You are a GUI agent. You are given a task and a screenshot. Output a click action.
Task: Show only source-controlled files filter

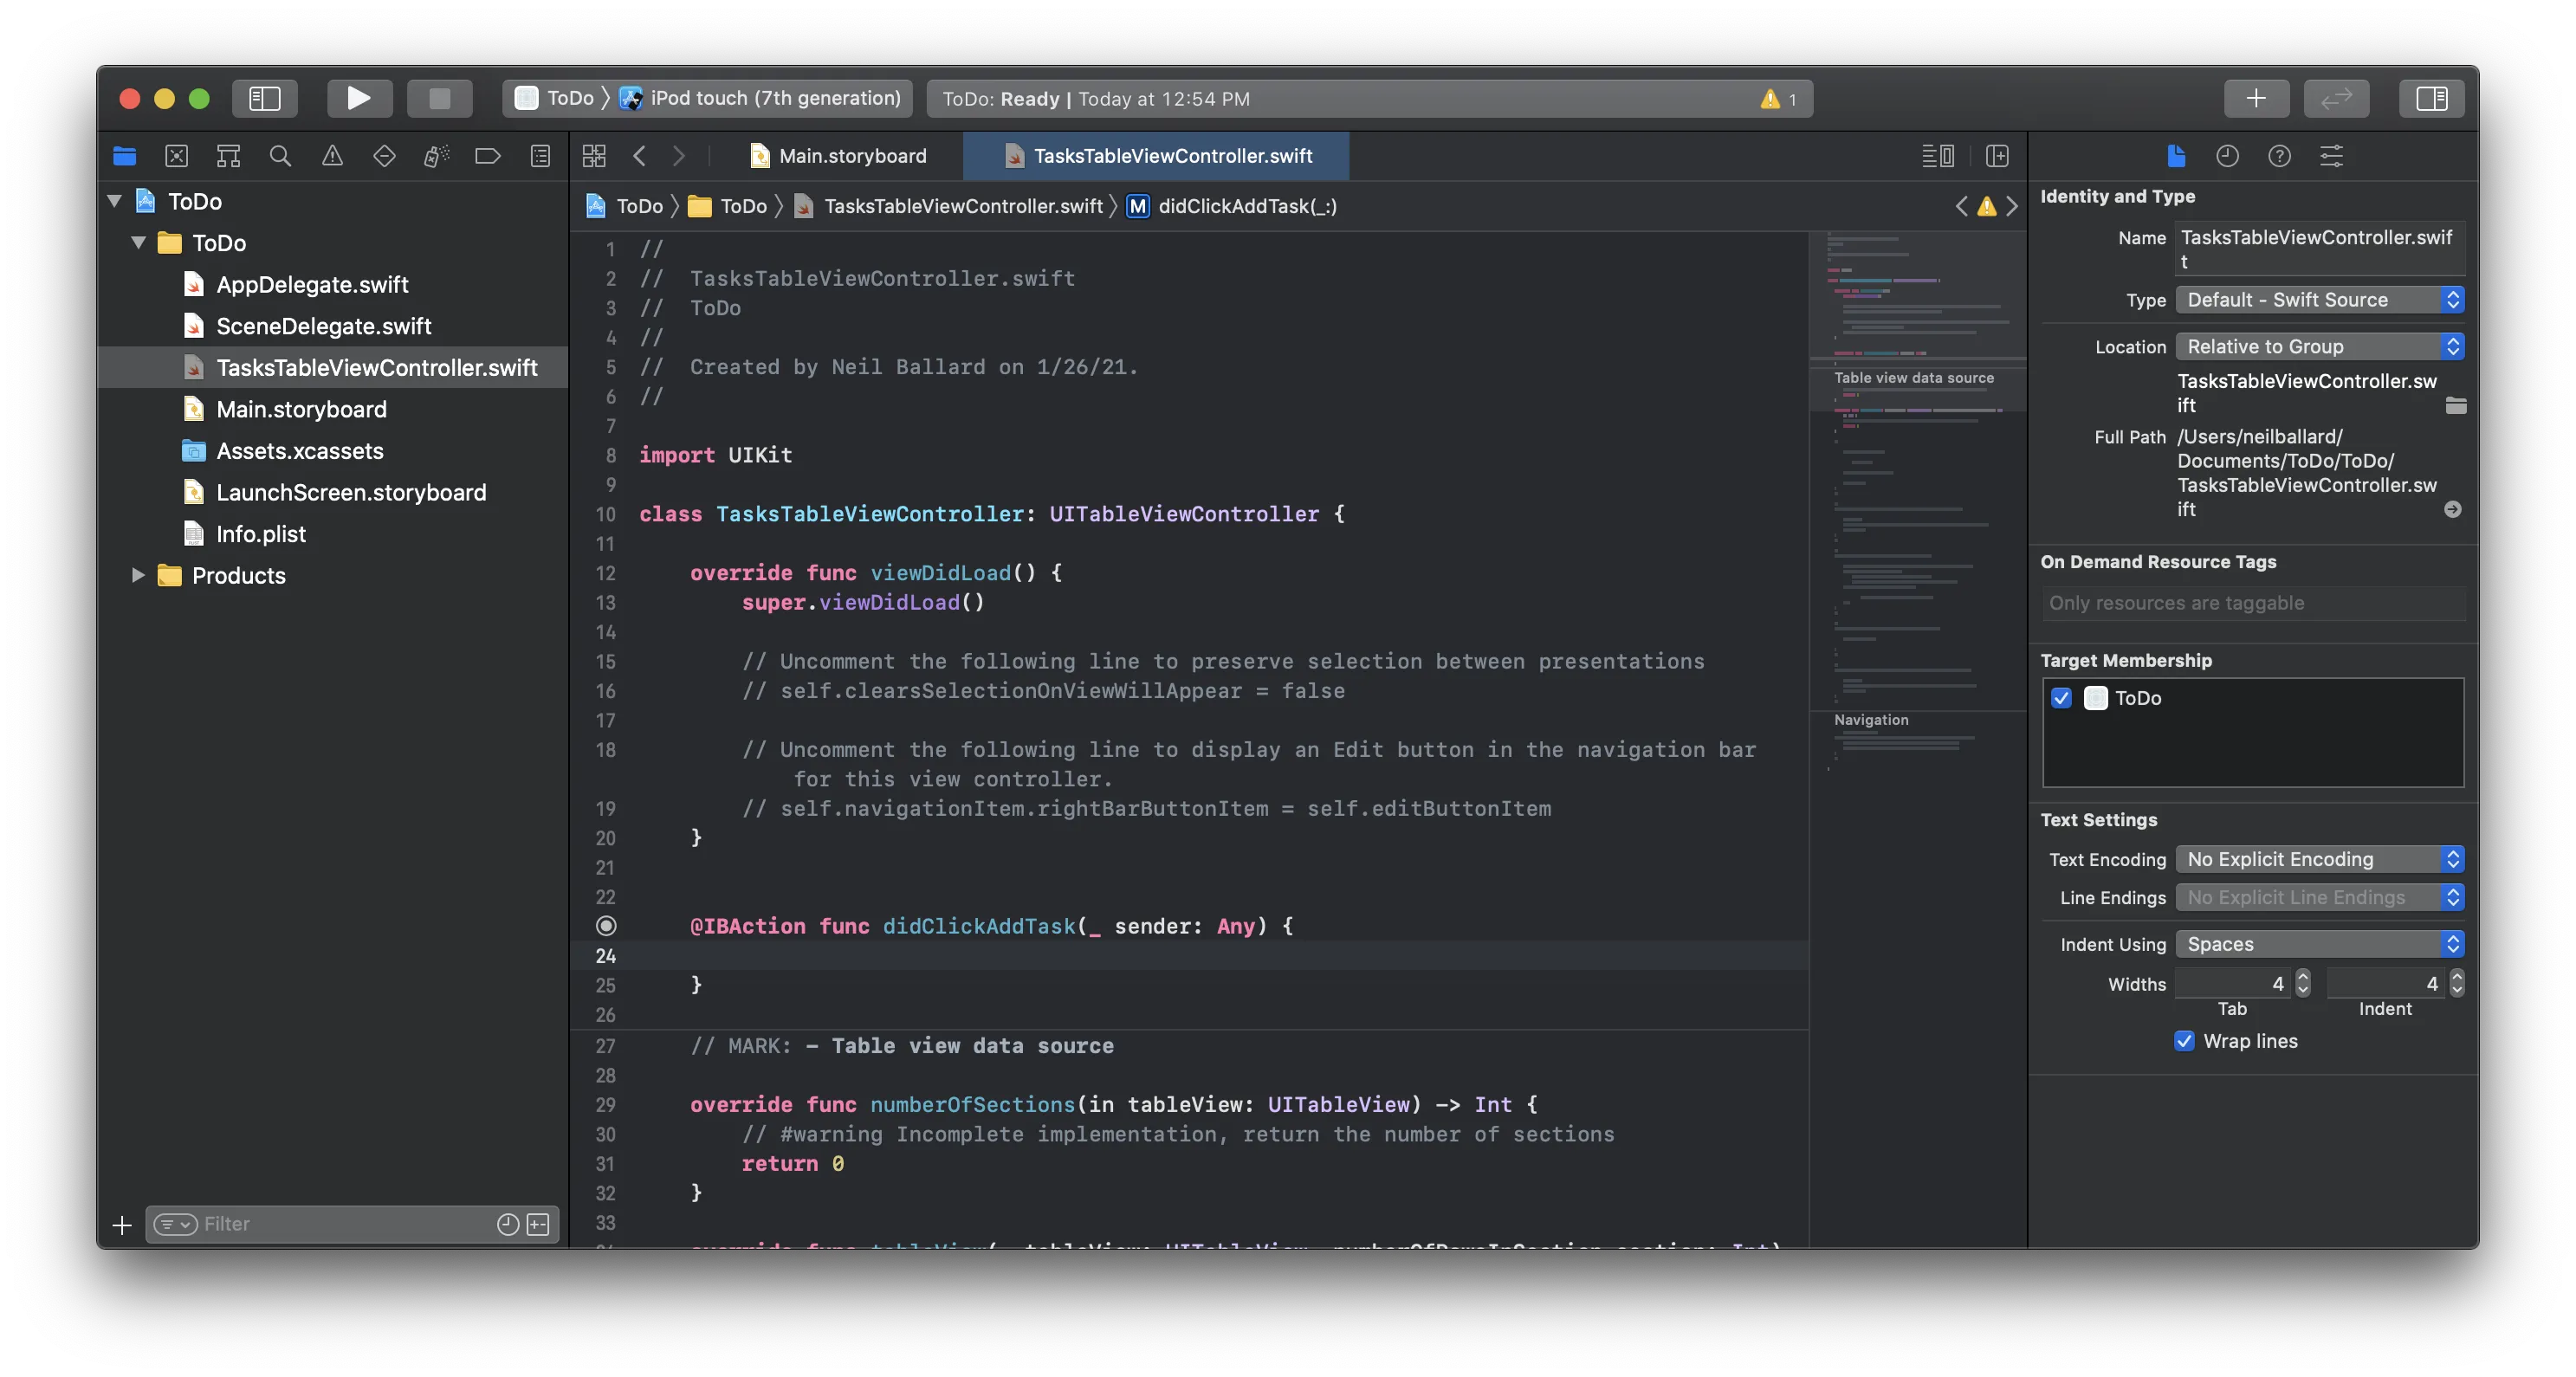click(538, 1224)
